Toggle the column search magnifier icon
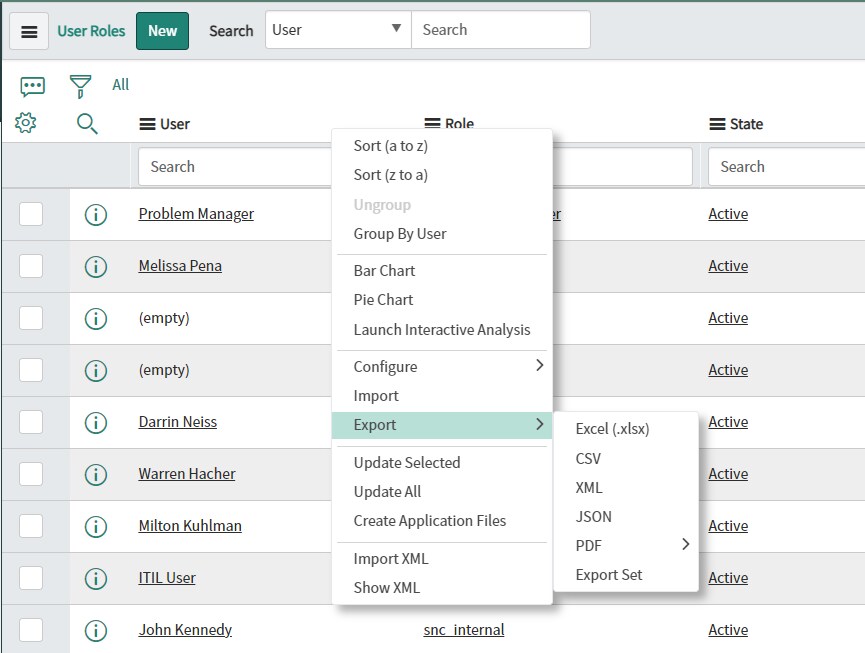The height and width of the screenshot is (653, 865). pyautogui.click(x=87, y=124)
